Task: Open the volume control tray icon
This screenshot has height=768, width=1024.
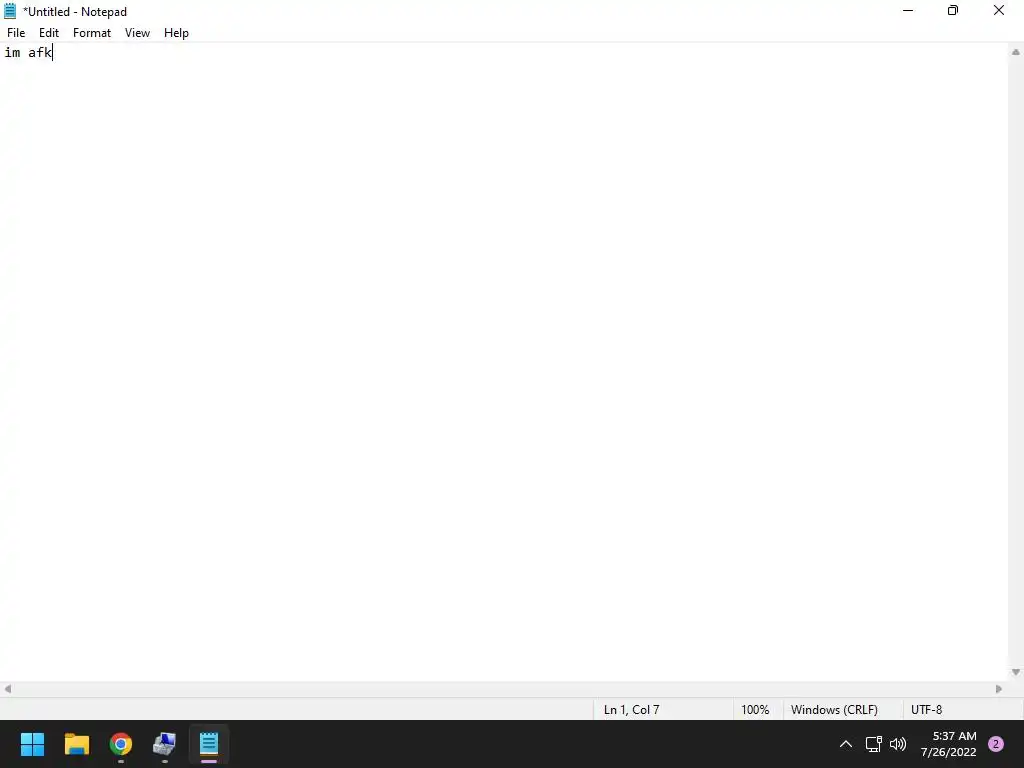Action: point(898,744)
